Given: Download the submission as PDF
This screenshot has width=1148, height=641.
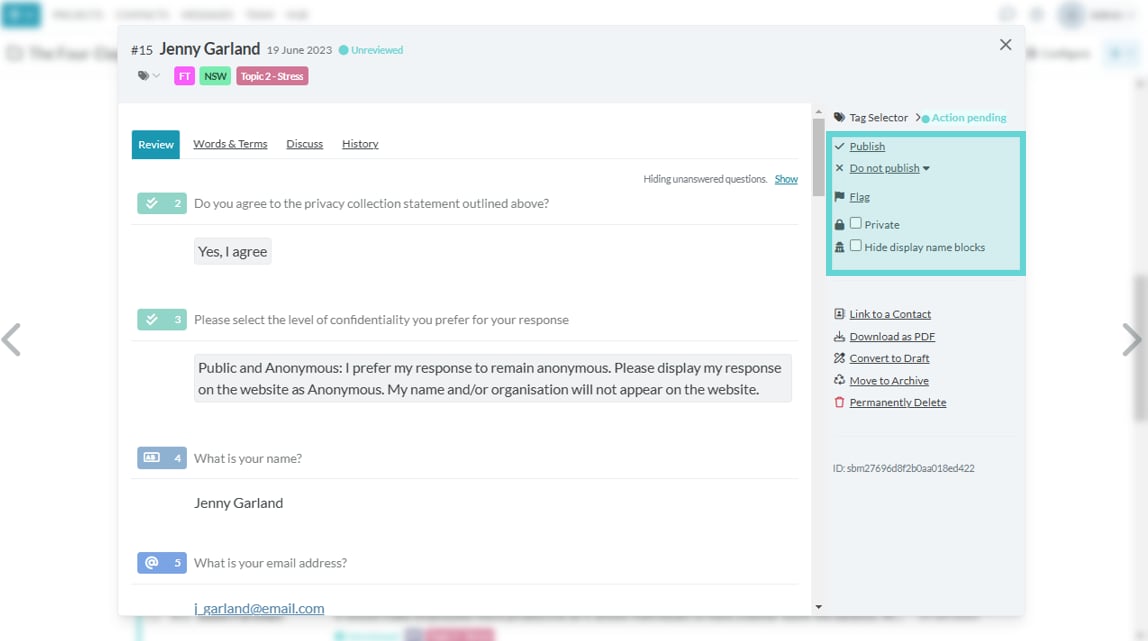Looking at the screenshot, I should 892,337.
